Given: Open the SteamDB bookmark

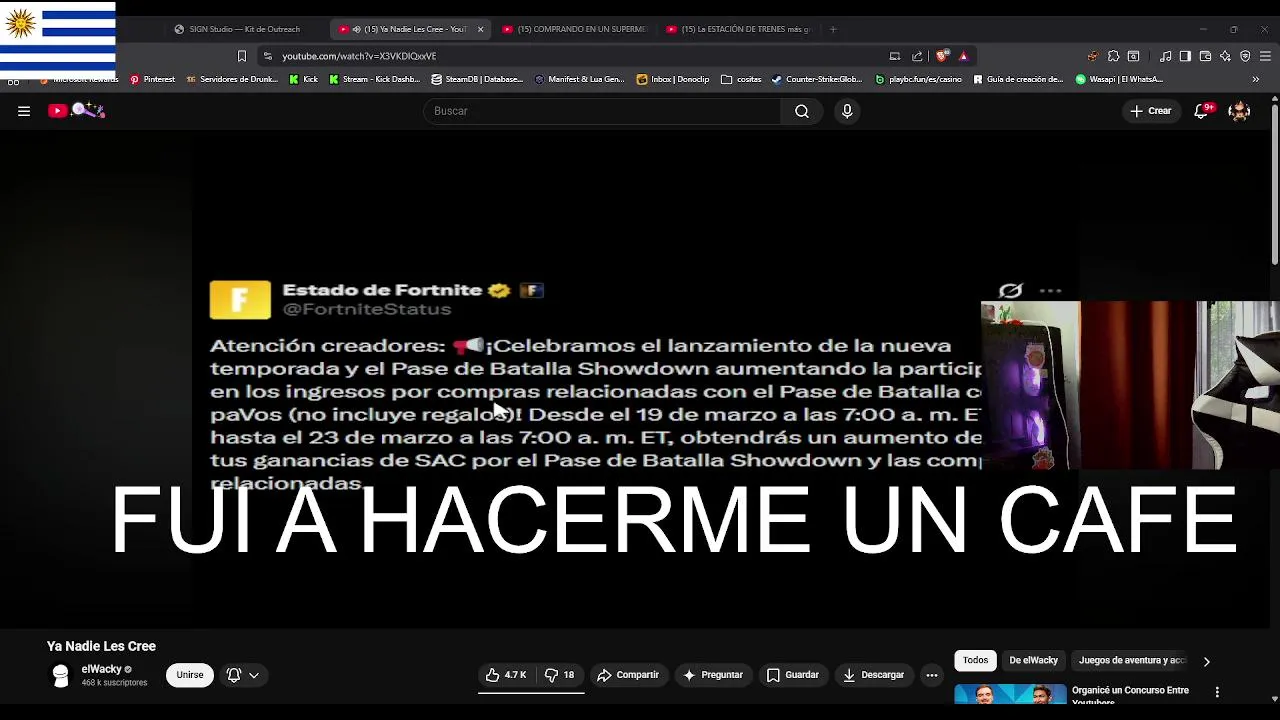Looking at the screenshot, I should point(477,79).
